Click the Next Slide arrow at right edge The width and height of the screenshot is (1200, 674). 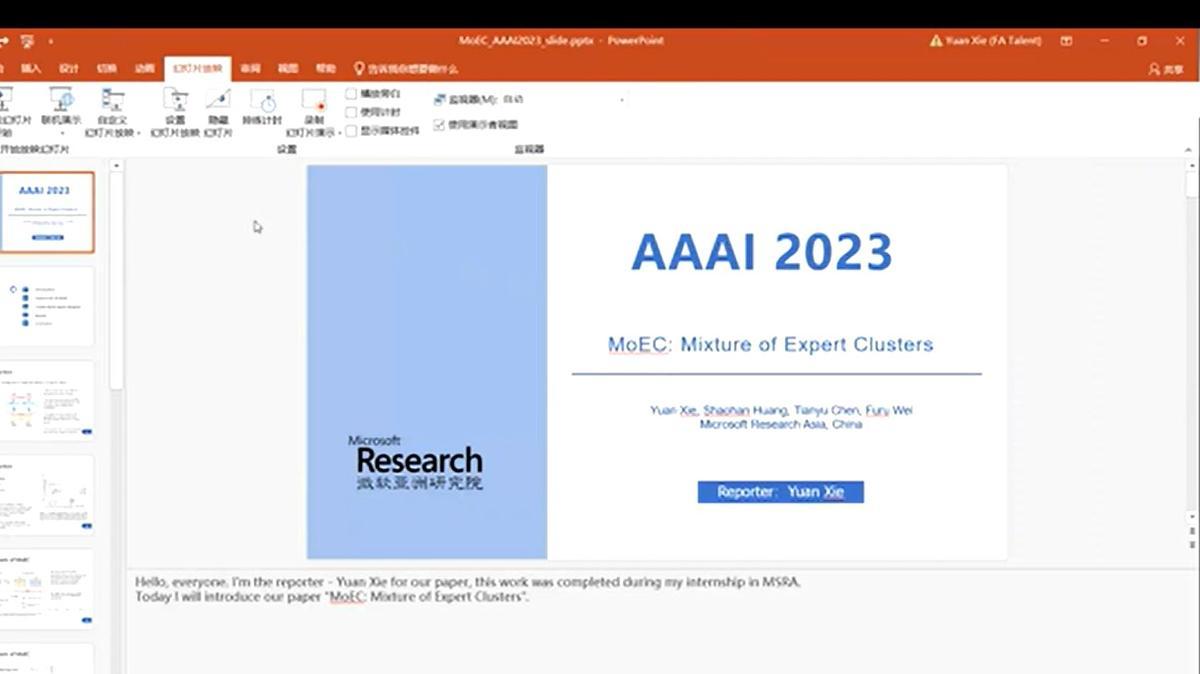click(x=1191, y=544)
